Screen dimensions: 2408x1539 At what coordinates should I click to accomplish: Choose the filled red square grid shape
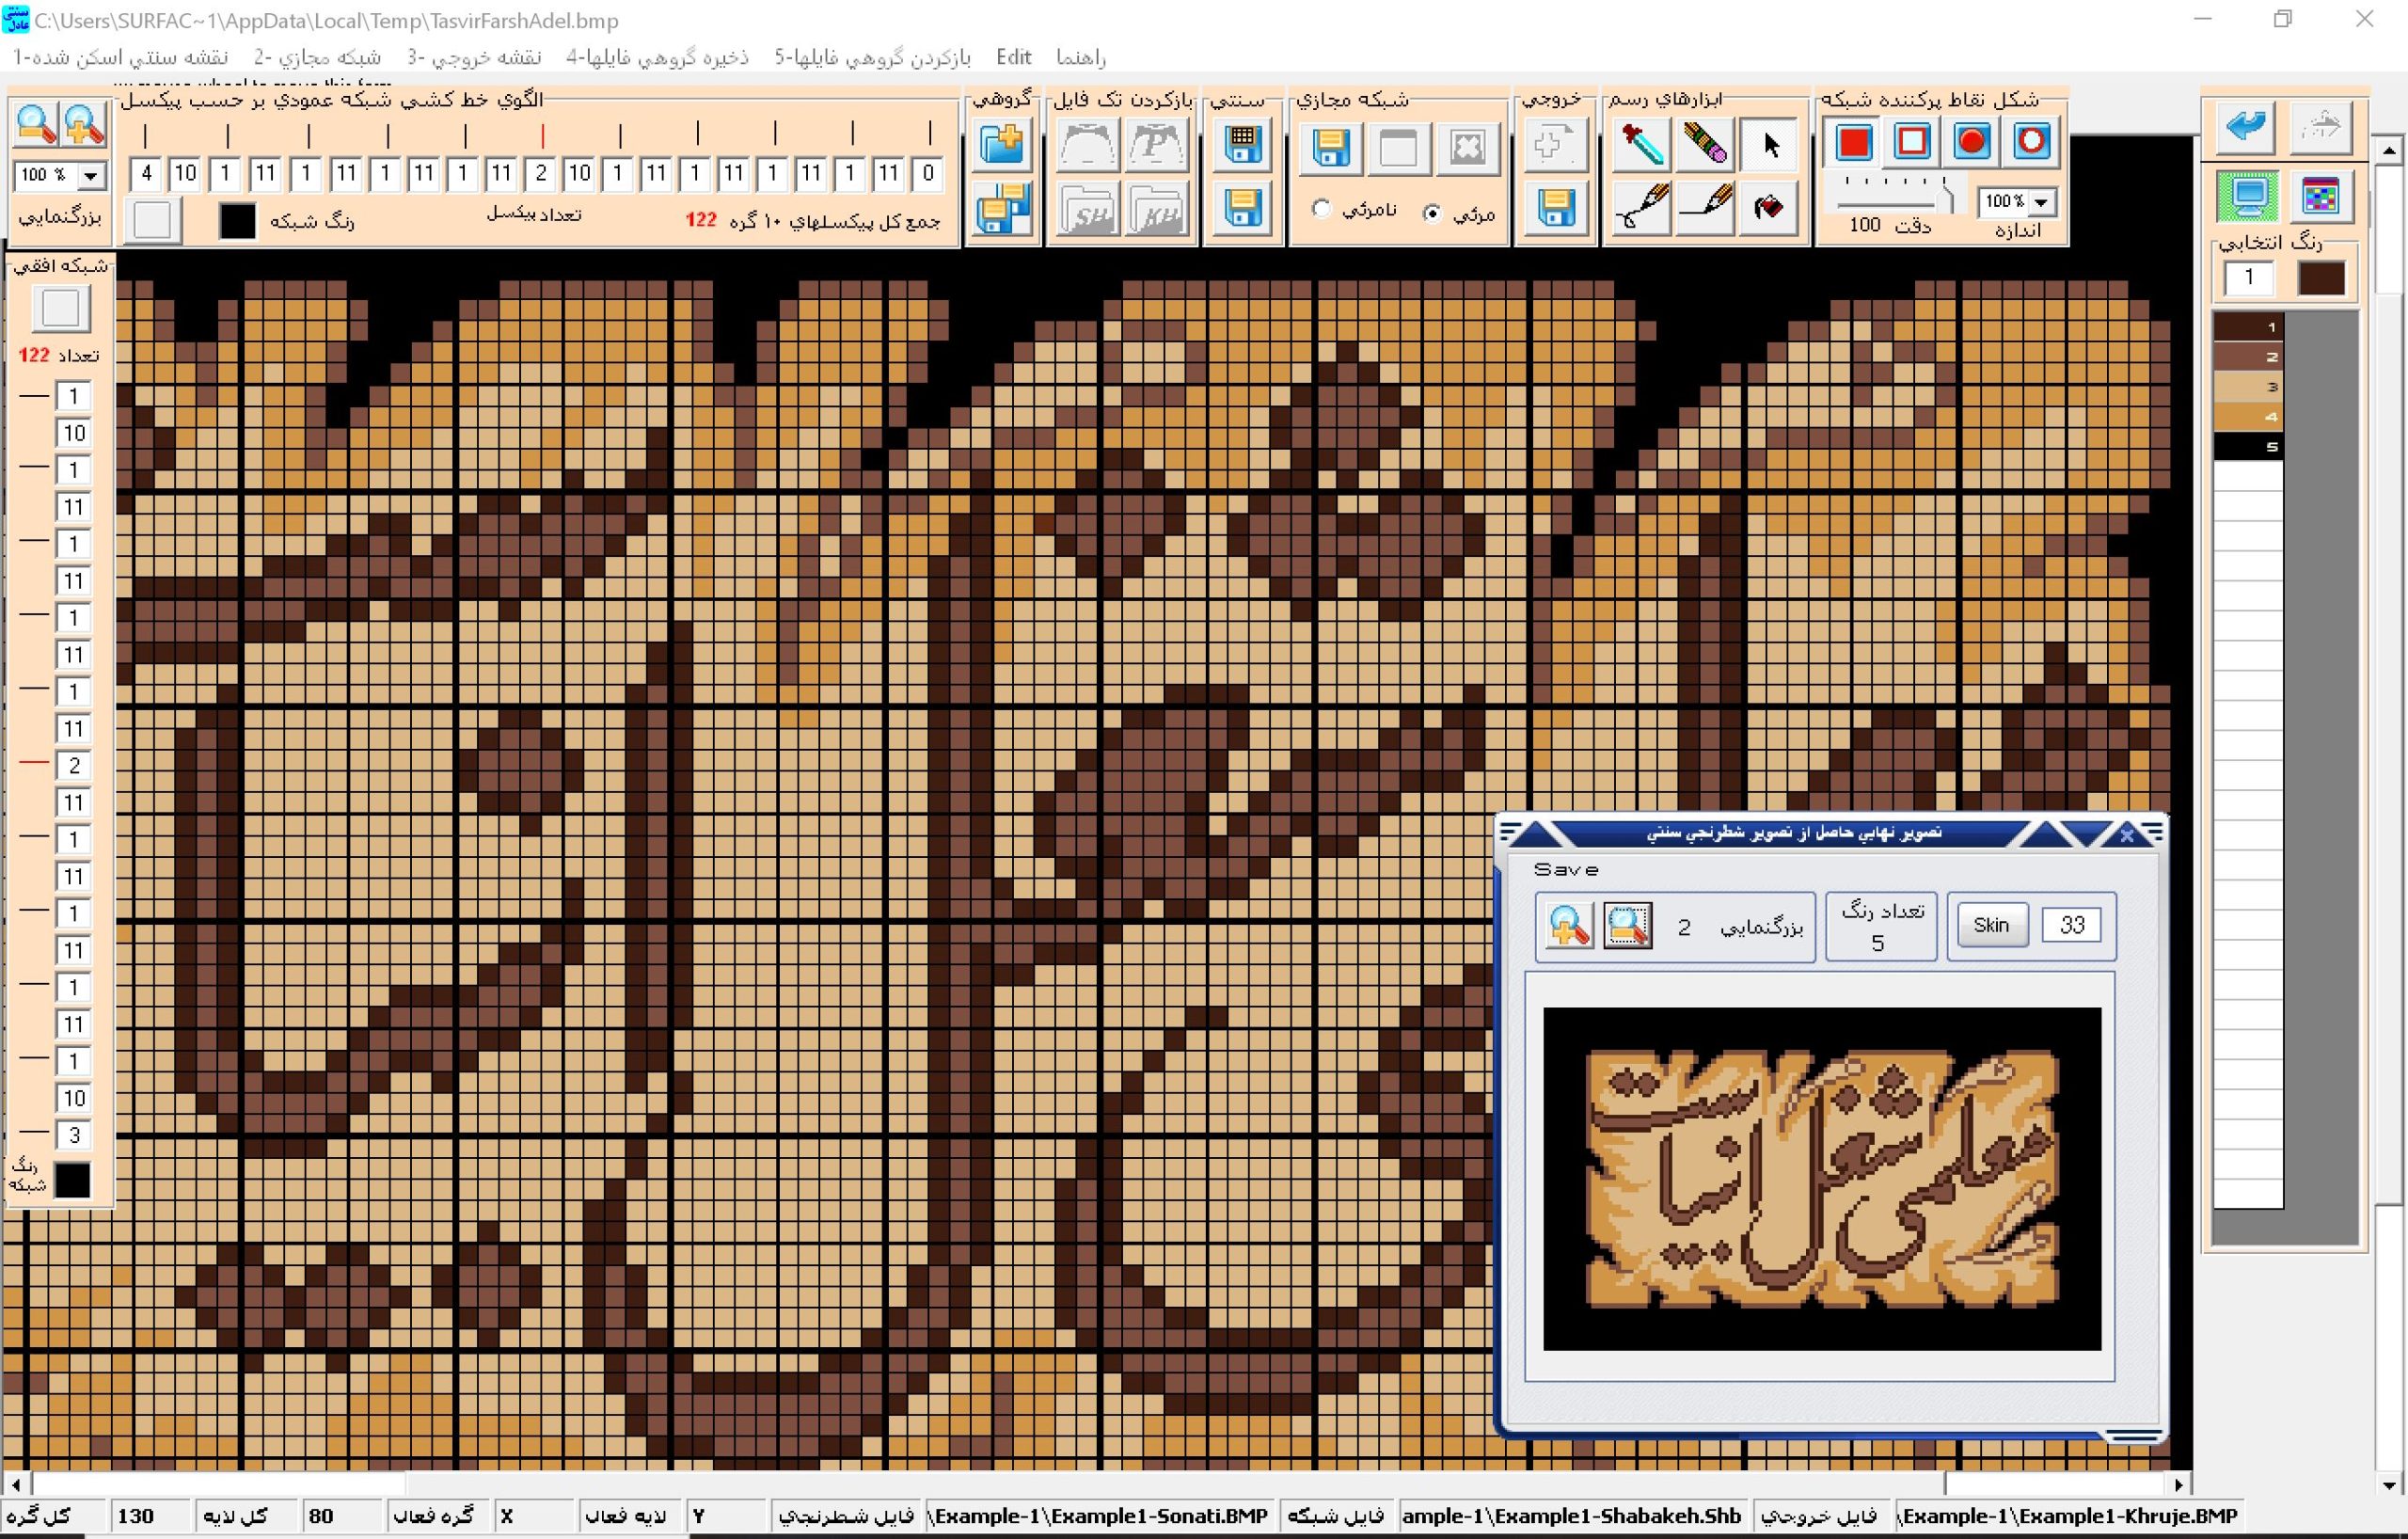click(1853, 142)
